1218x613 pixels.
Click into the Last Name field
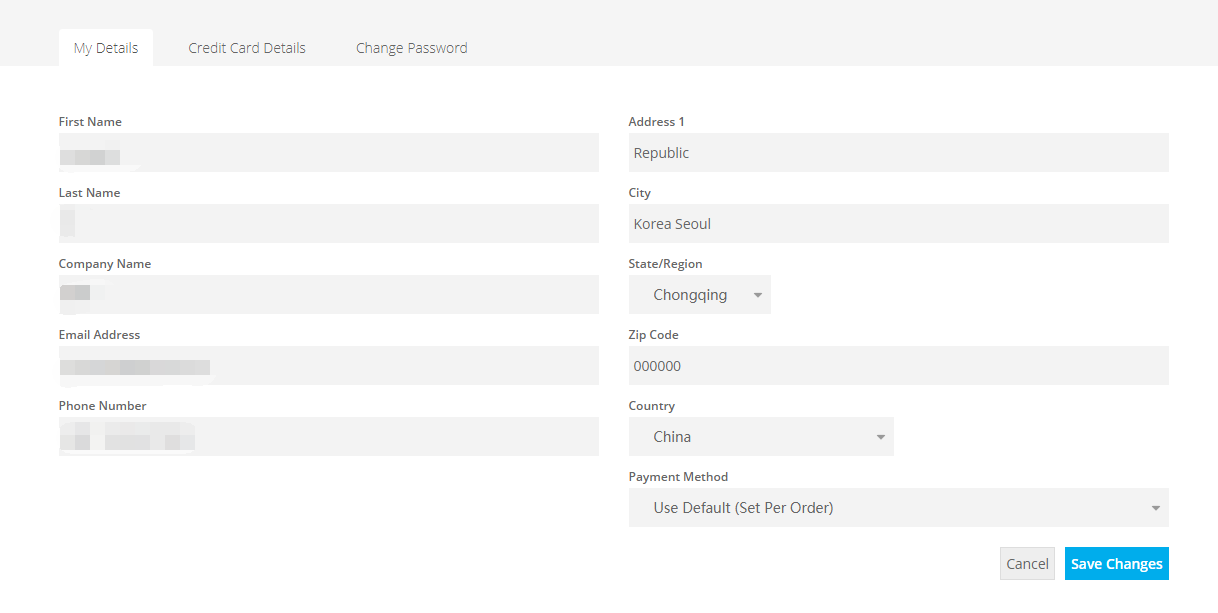pos(329,224)
